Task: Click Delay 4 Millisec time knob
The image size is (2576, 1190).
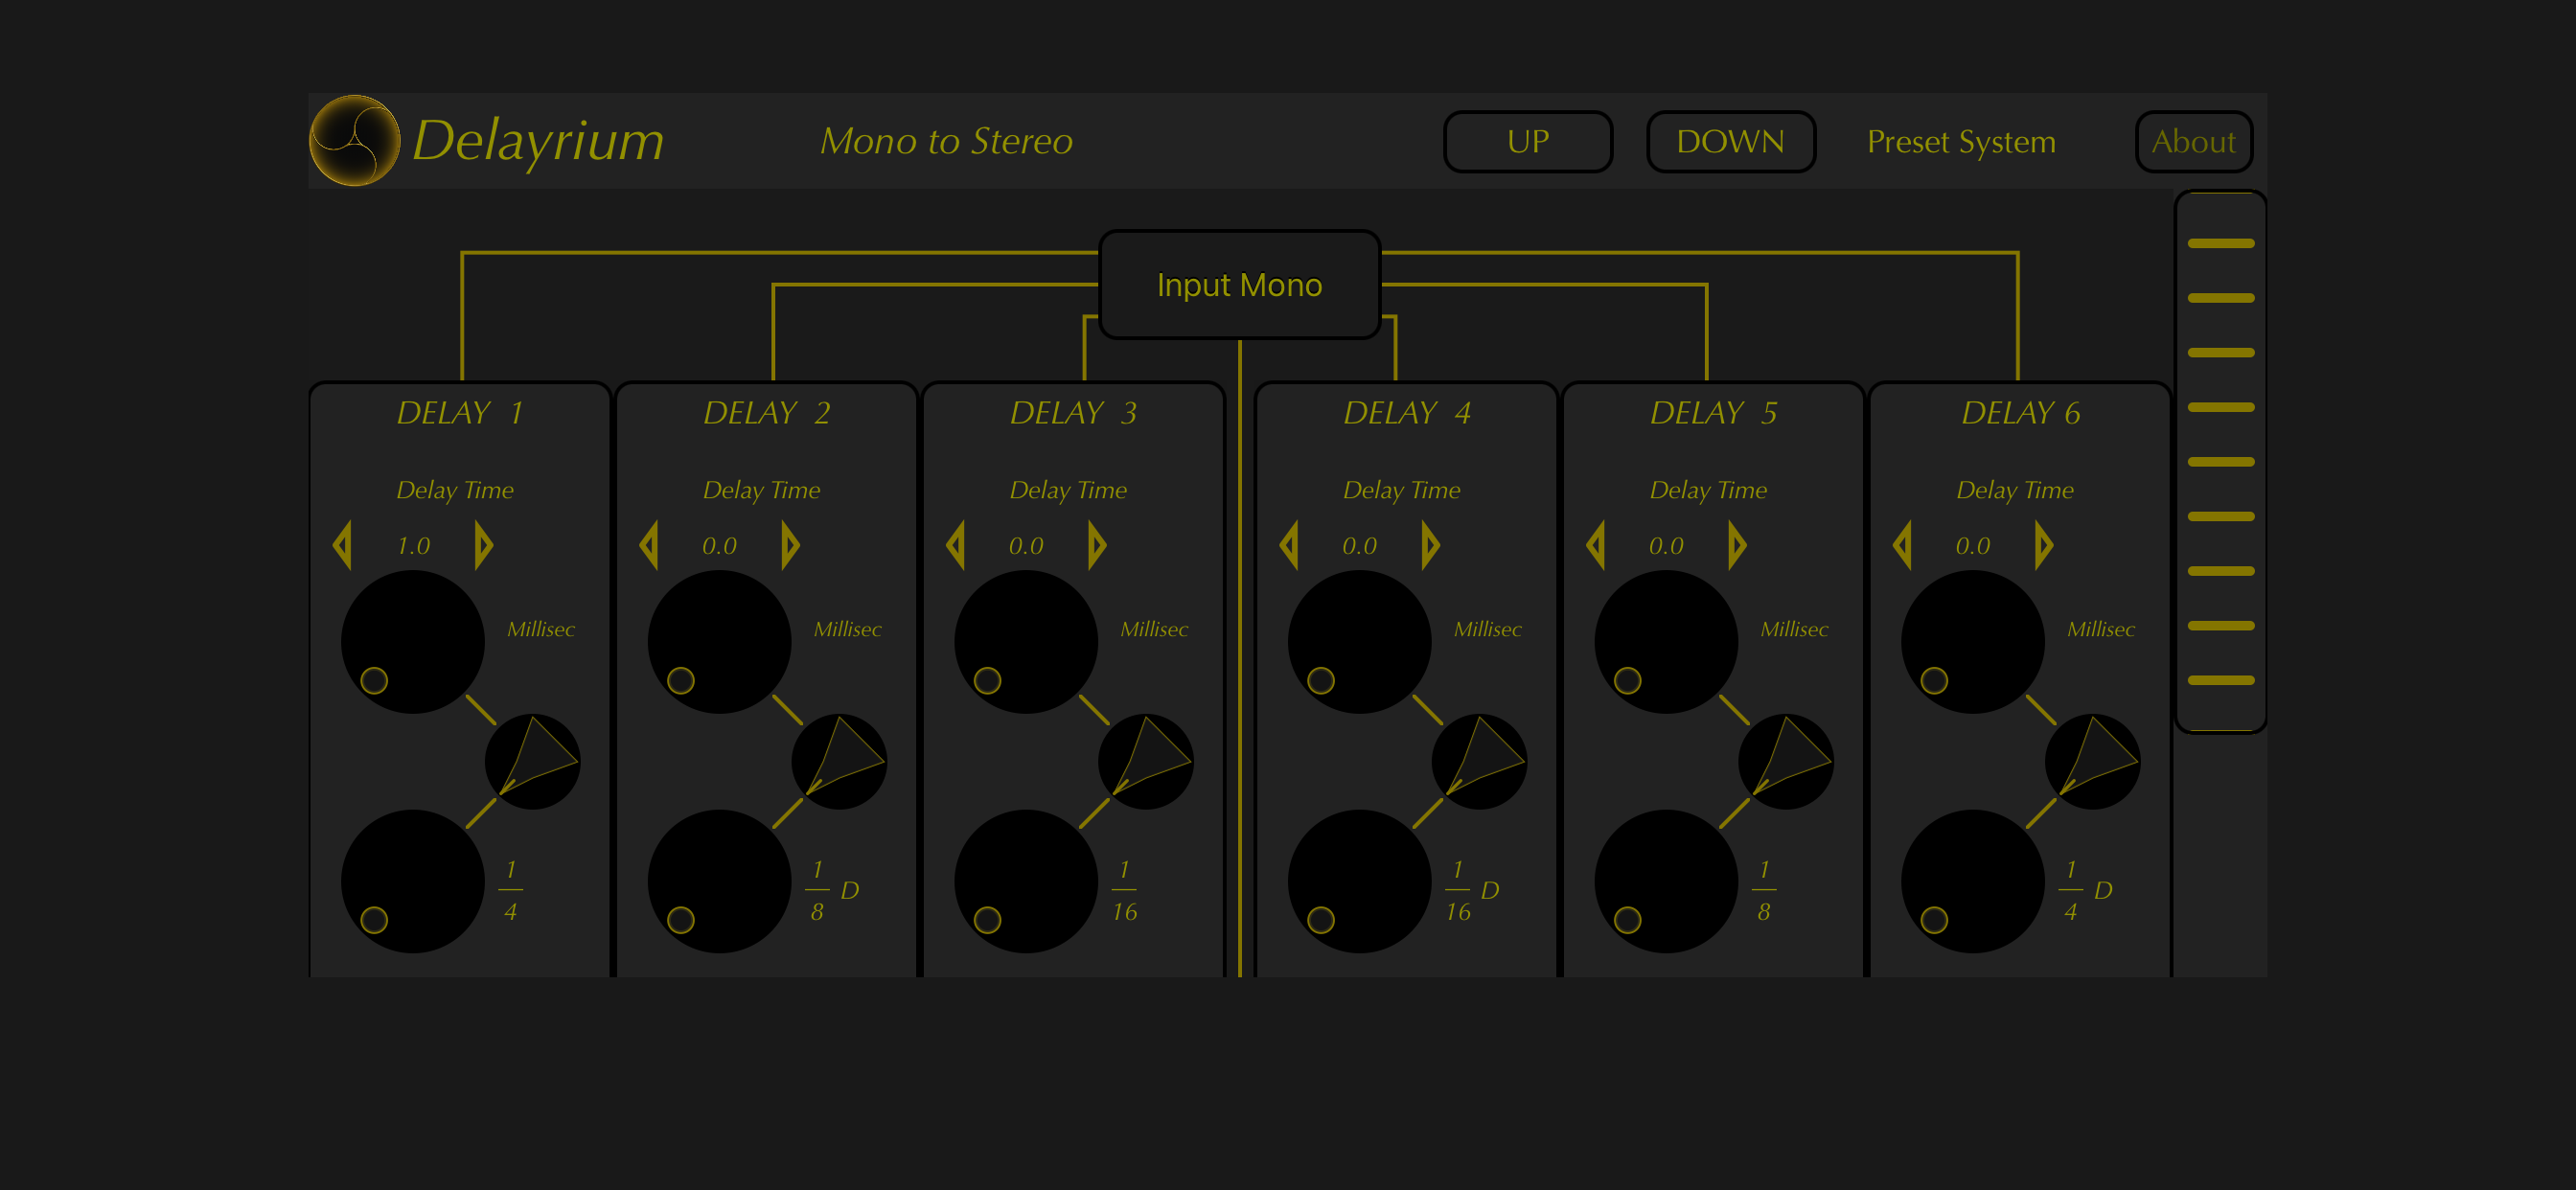Action: [1359, 641]
